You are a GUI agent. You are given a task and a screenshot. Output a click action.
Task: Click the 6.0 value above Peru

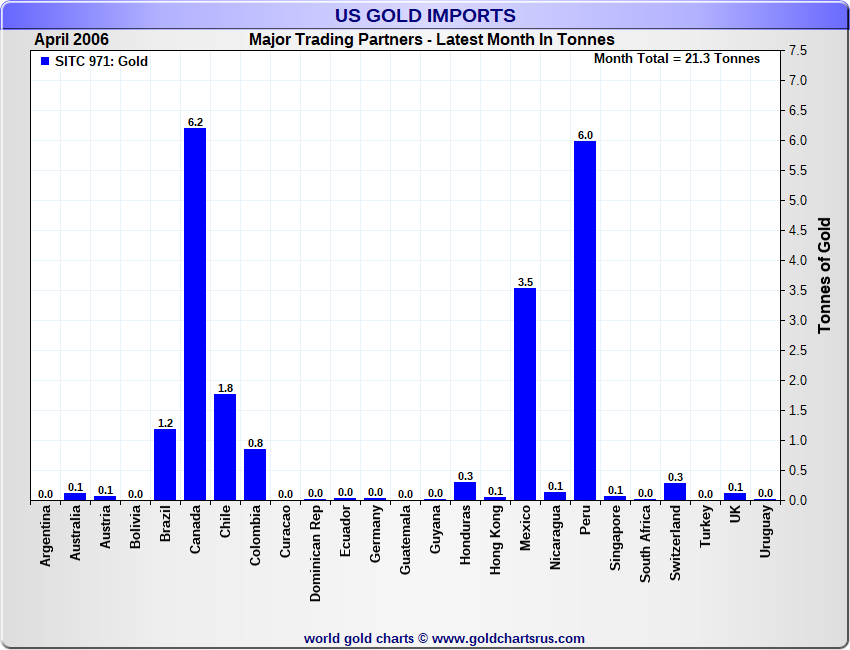pyautogui.click(x=585, y=135)
